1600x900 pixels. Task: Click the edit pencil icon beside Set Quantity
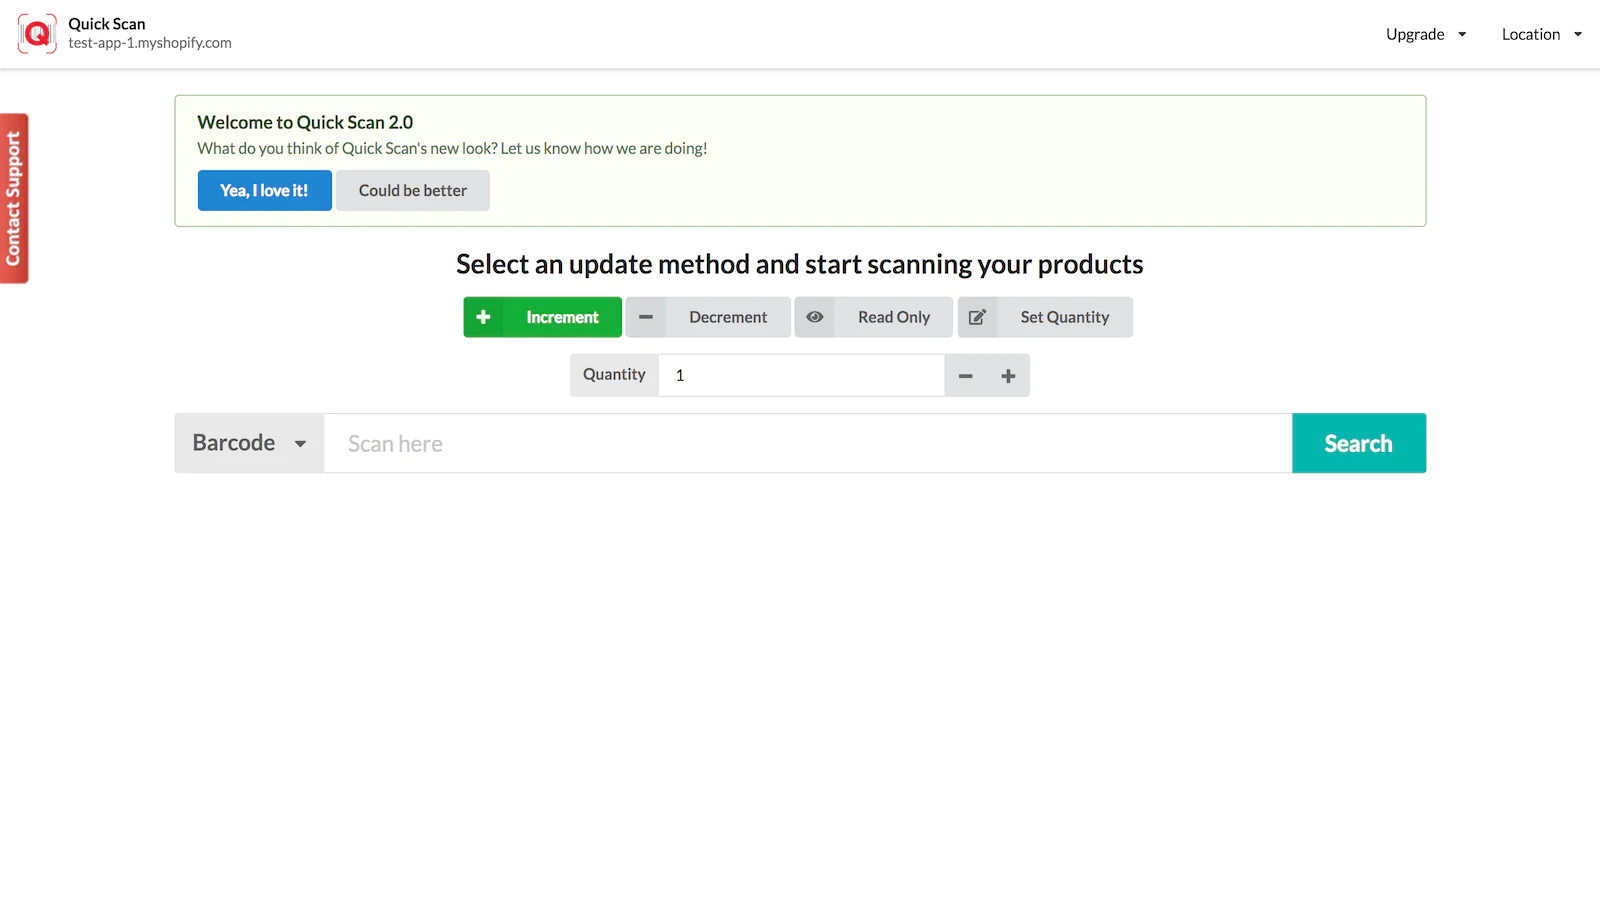(978, 317)
